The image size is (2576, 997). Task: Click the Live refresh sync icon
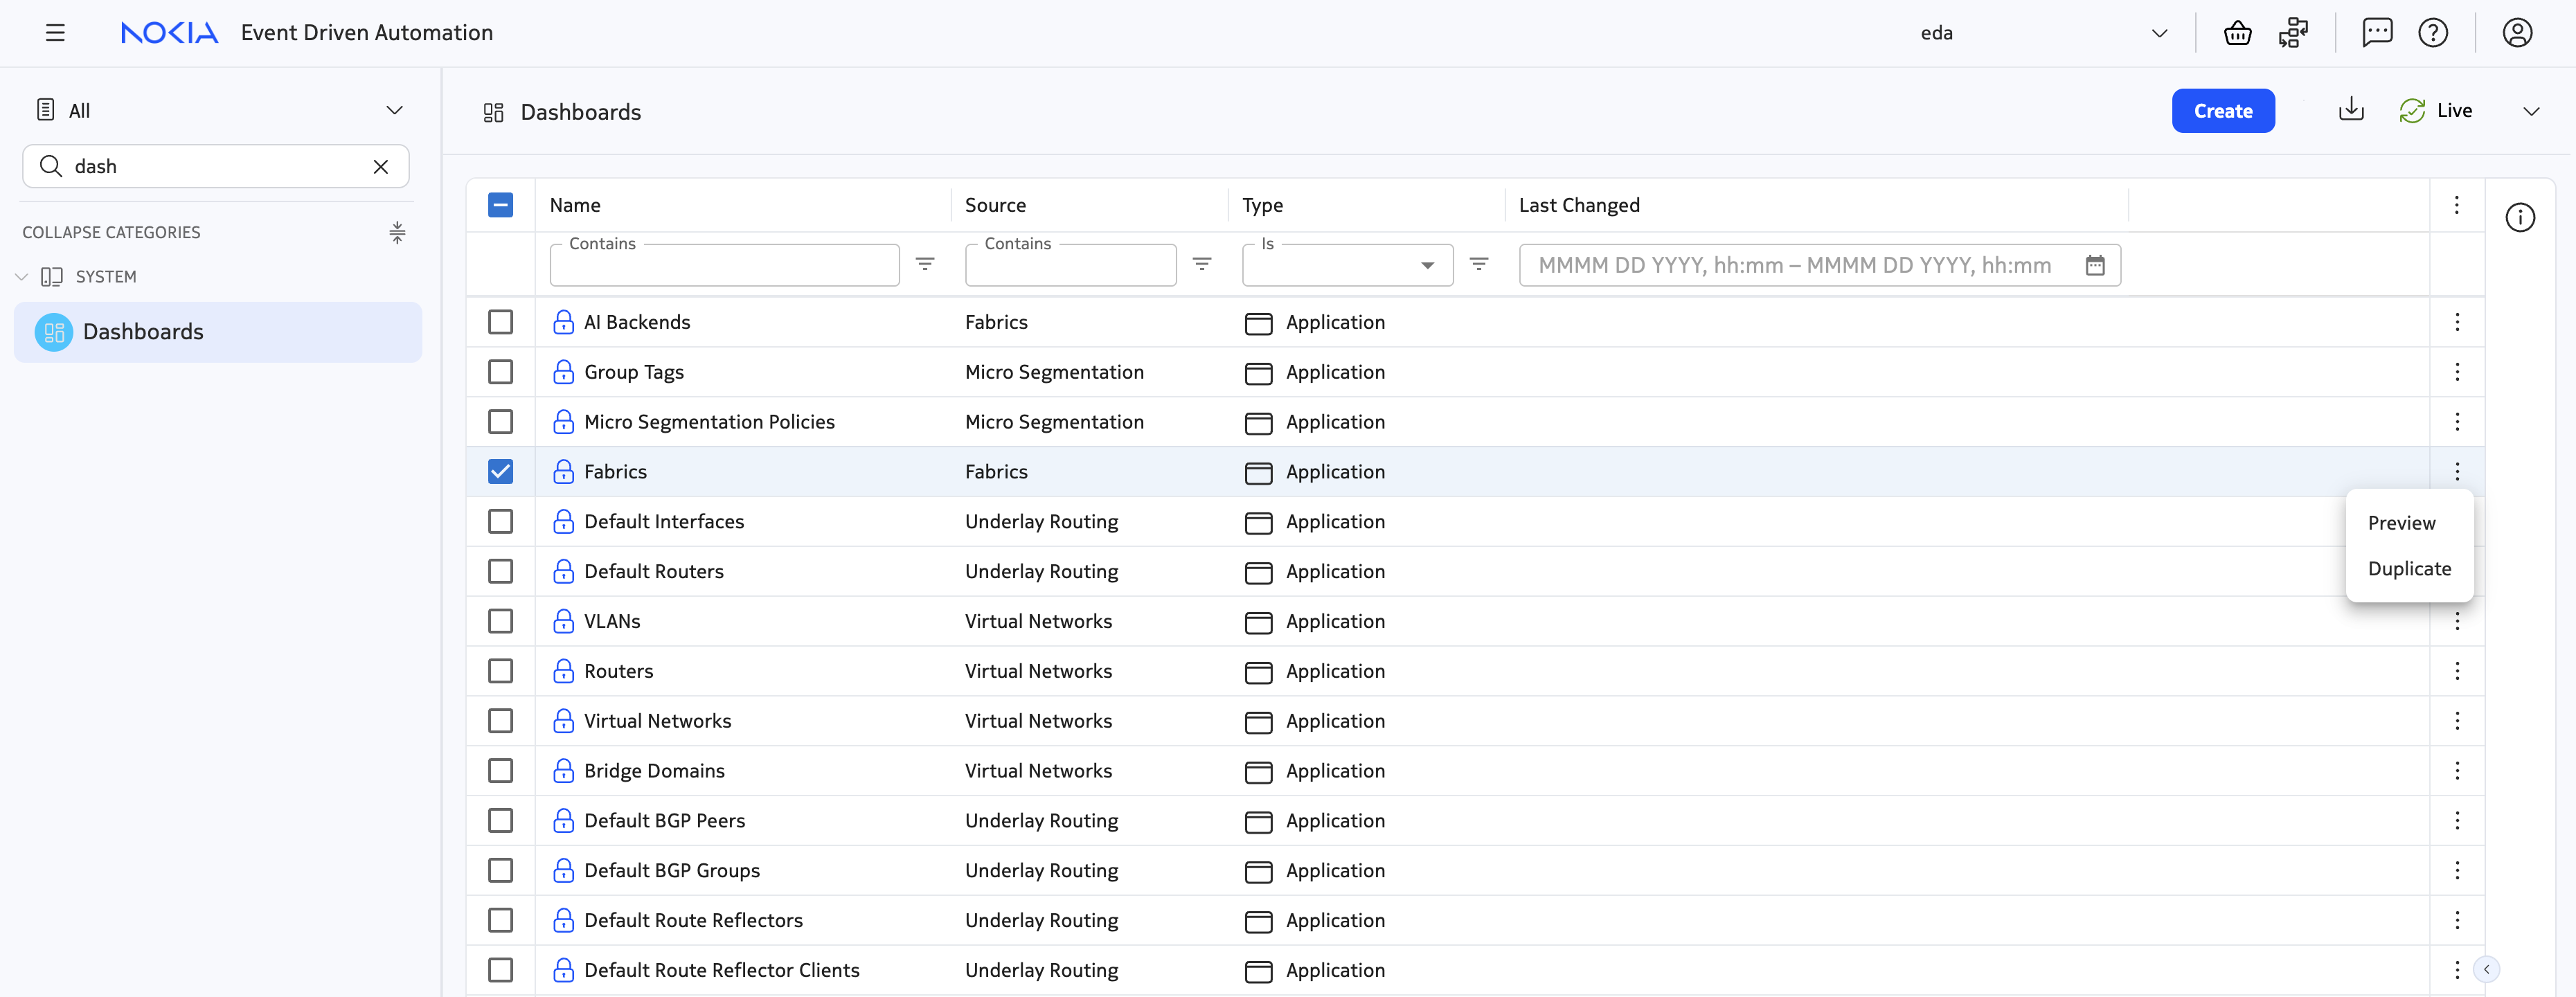pos(2412,111)
